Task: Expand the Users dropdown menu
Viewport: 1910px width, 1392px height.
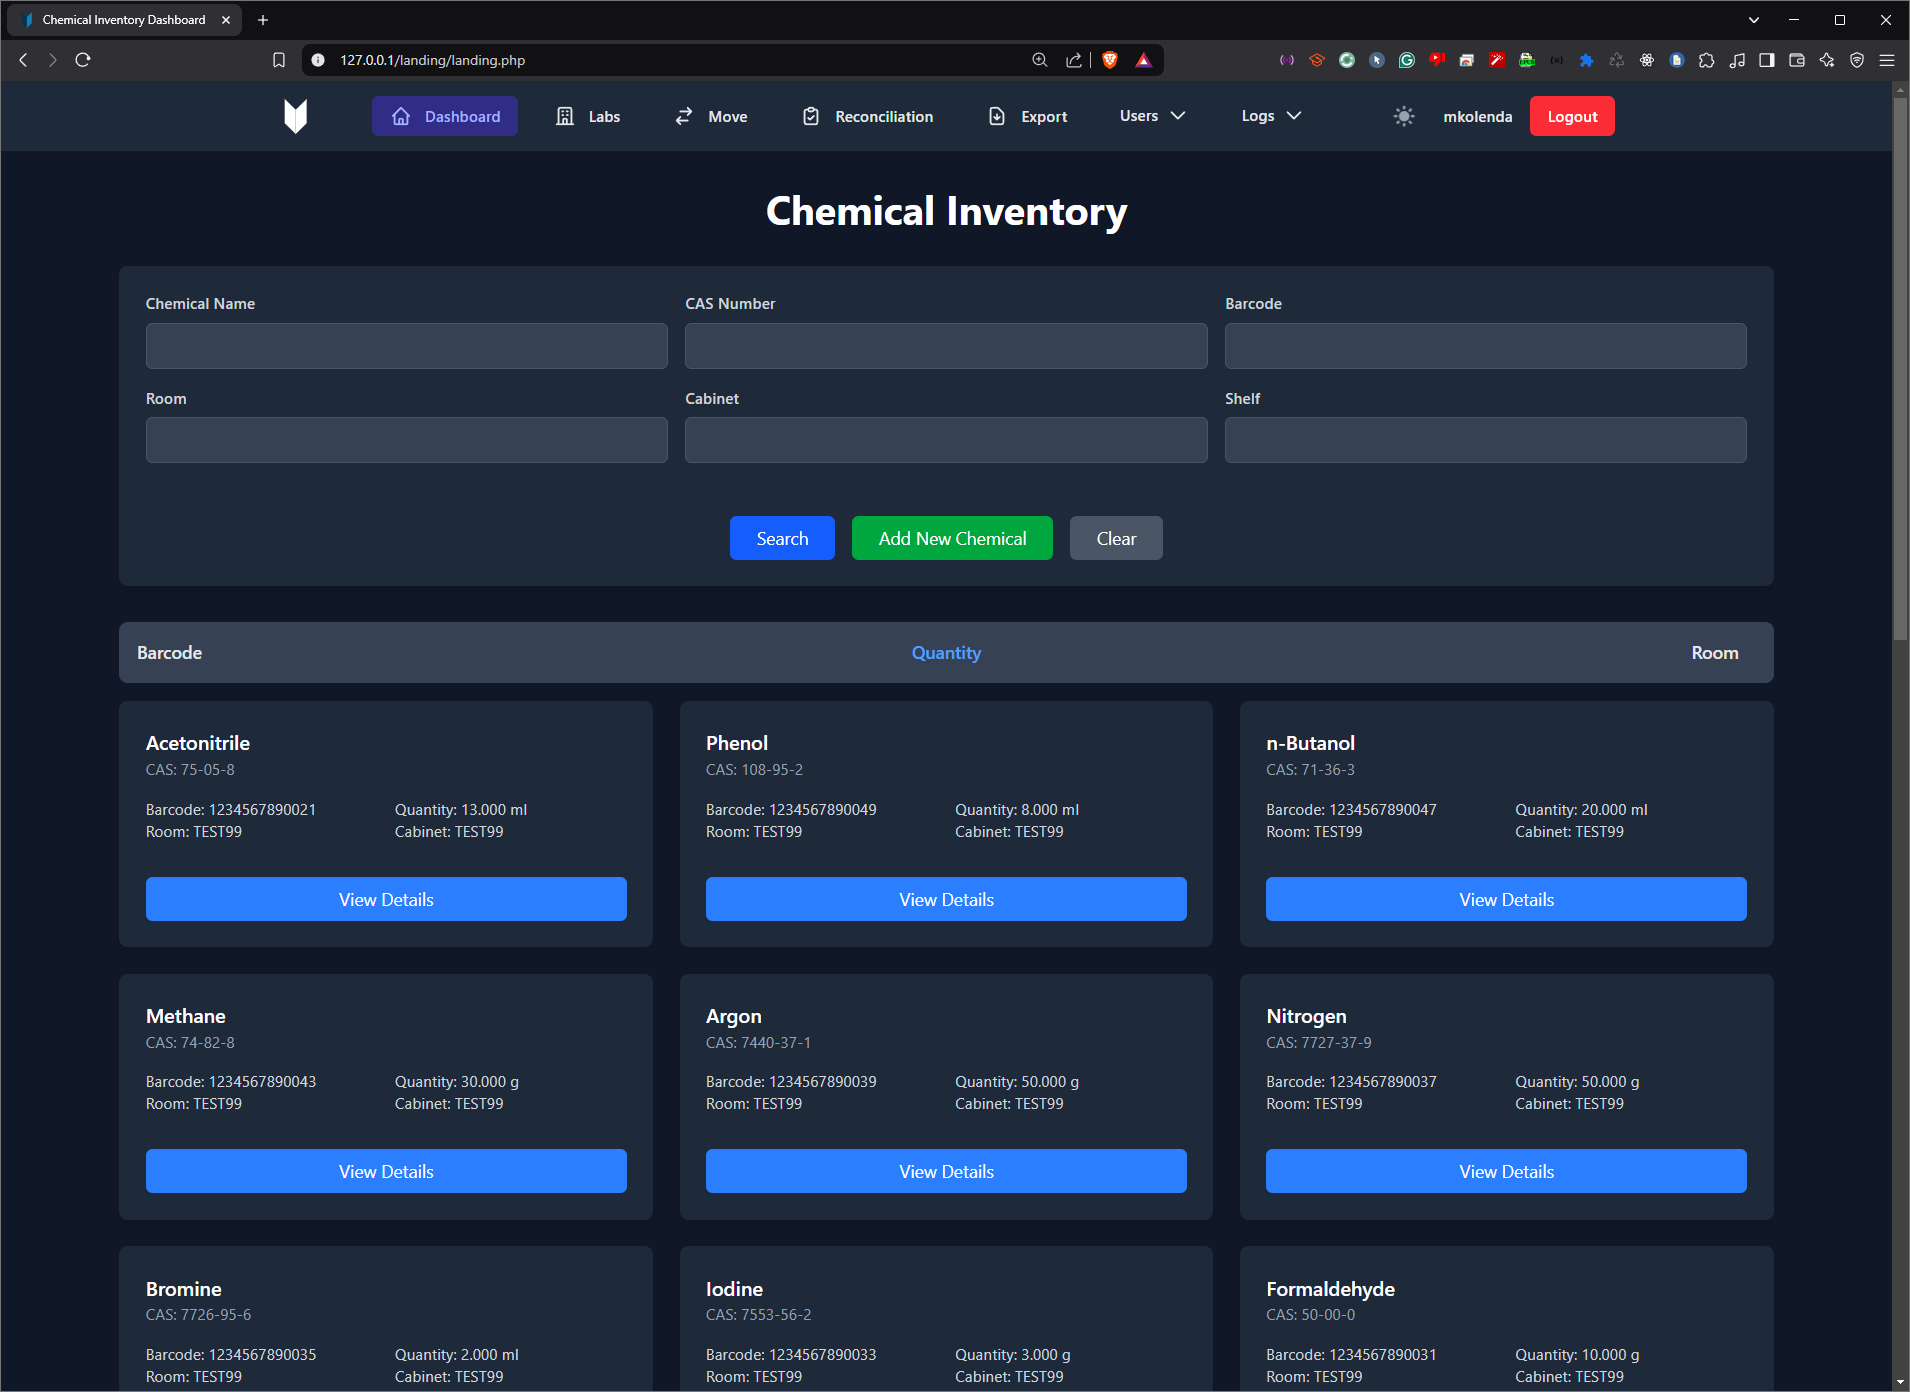Action: pos(1152,116)
